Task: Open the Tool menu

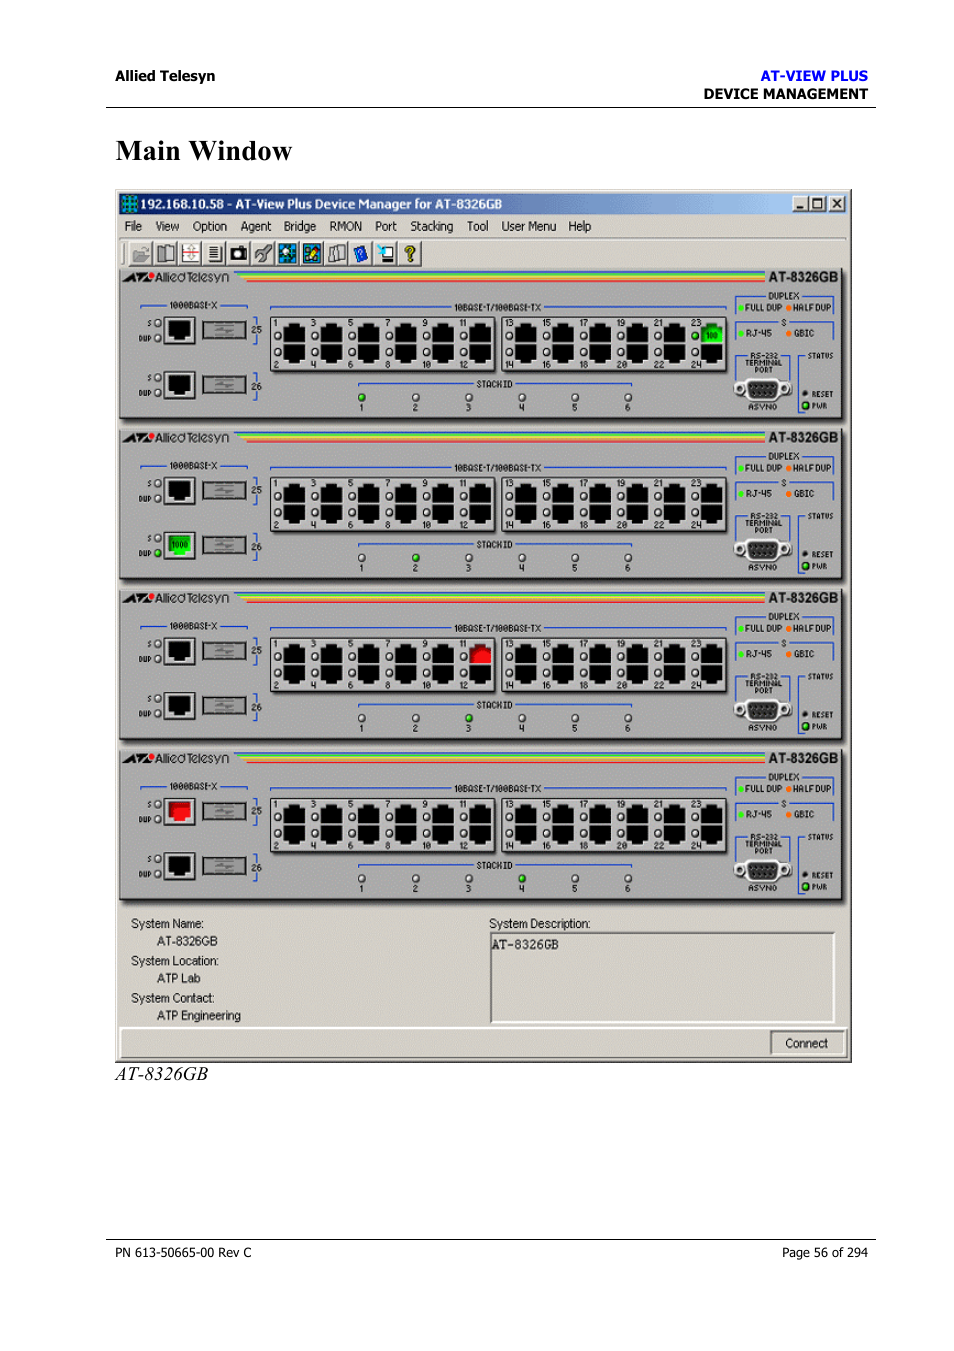Action: click(478, 227)
